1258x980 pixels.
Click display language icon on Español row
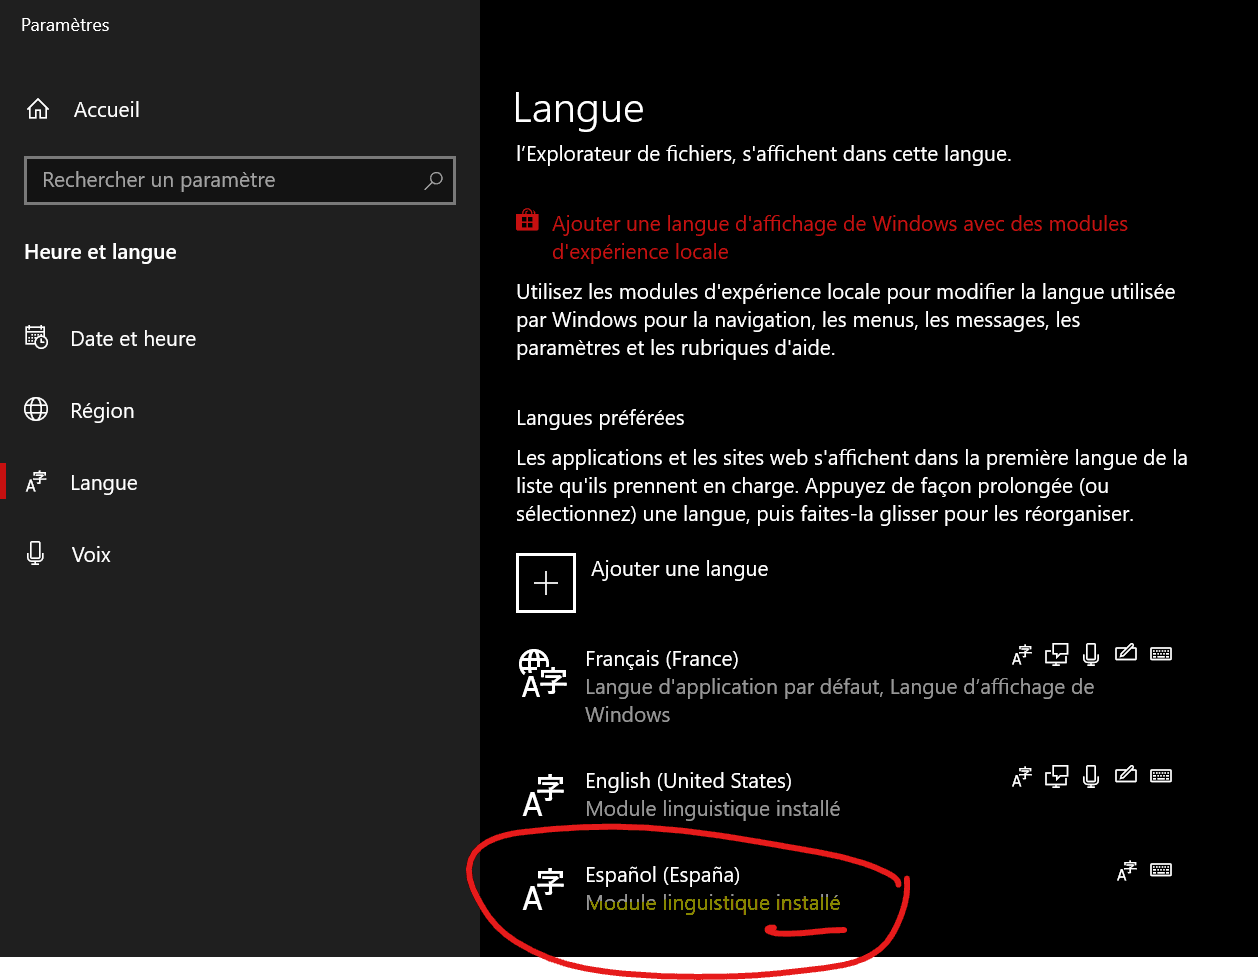pyautogui.click(x=1127, y=871)
